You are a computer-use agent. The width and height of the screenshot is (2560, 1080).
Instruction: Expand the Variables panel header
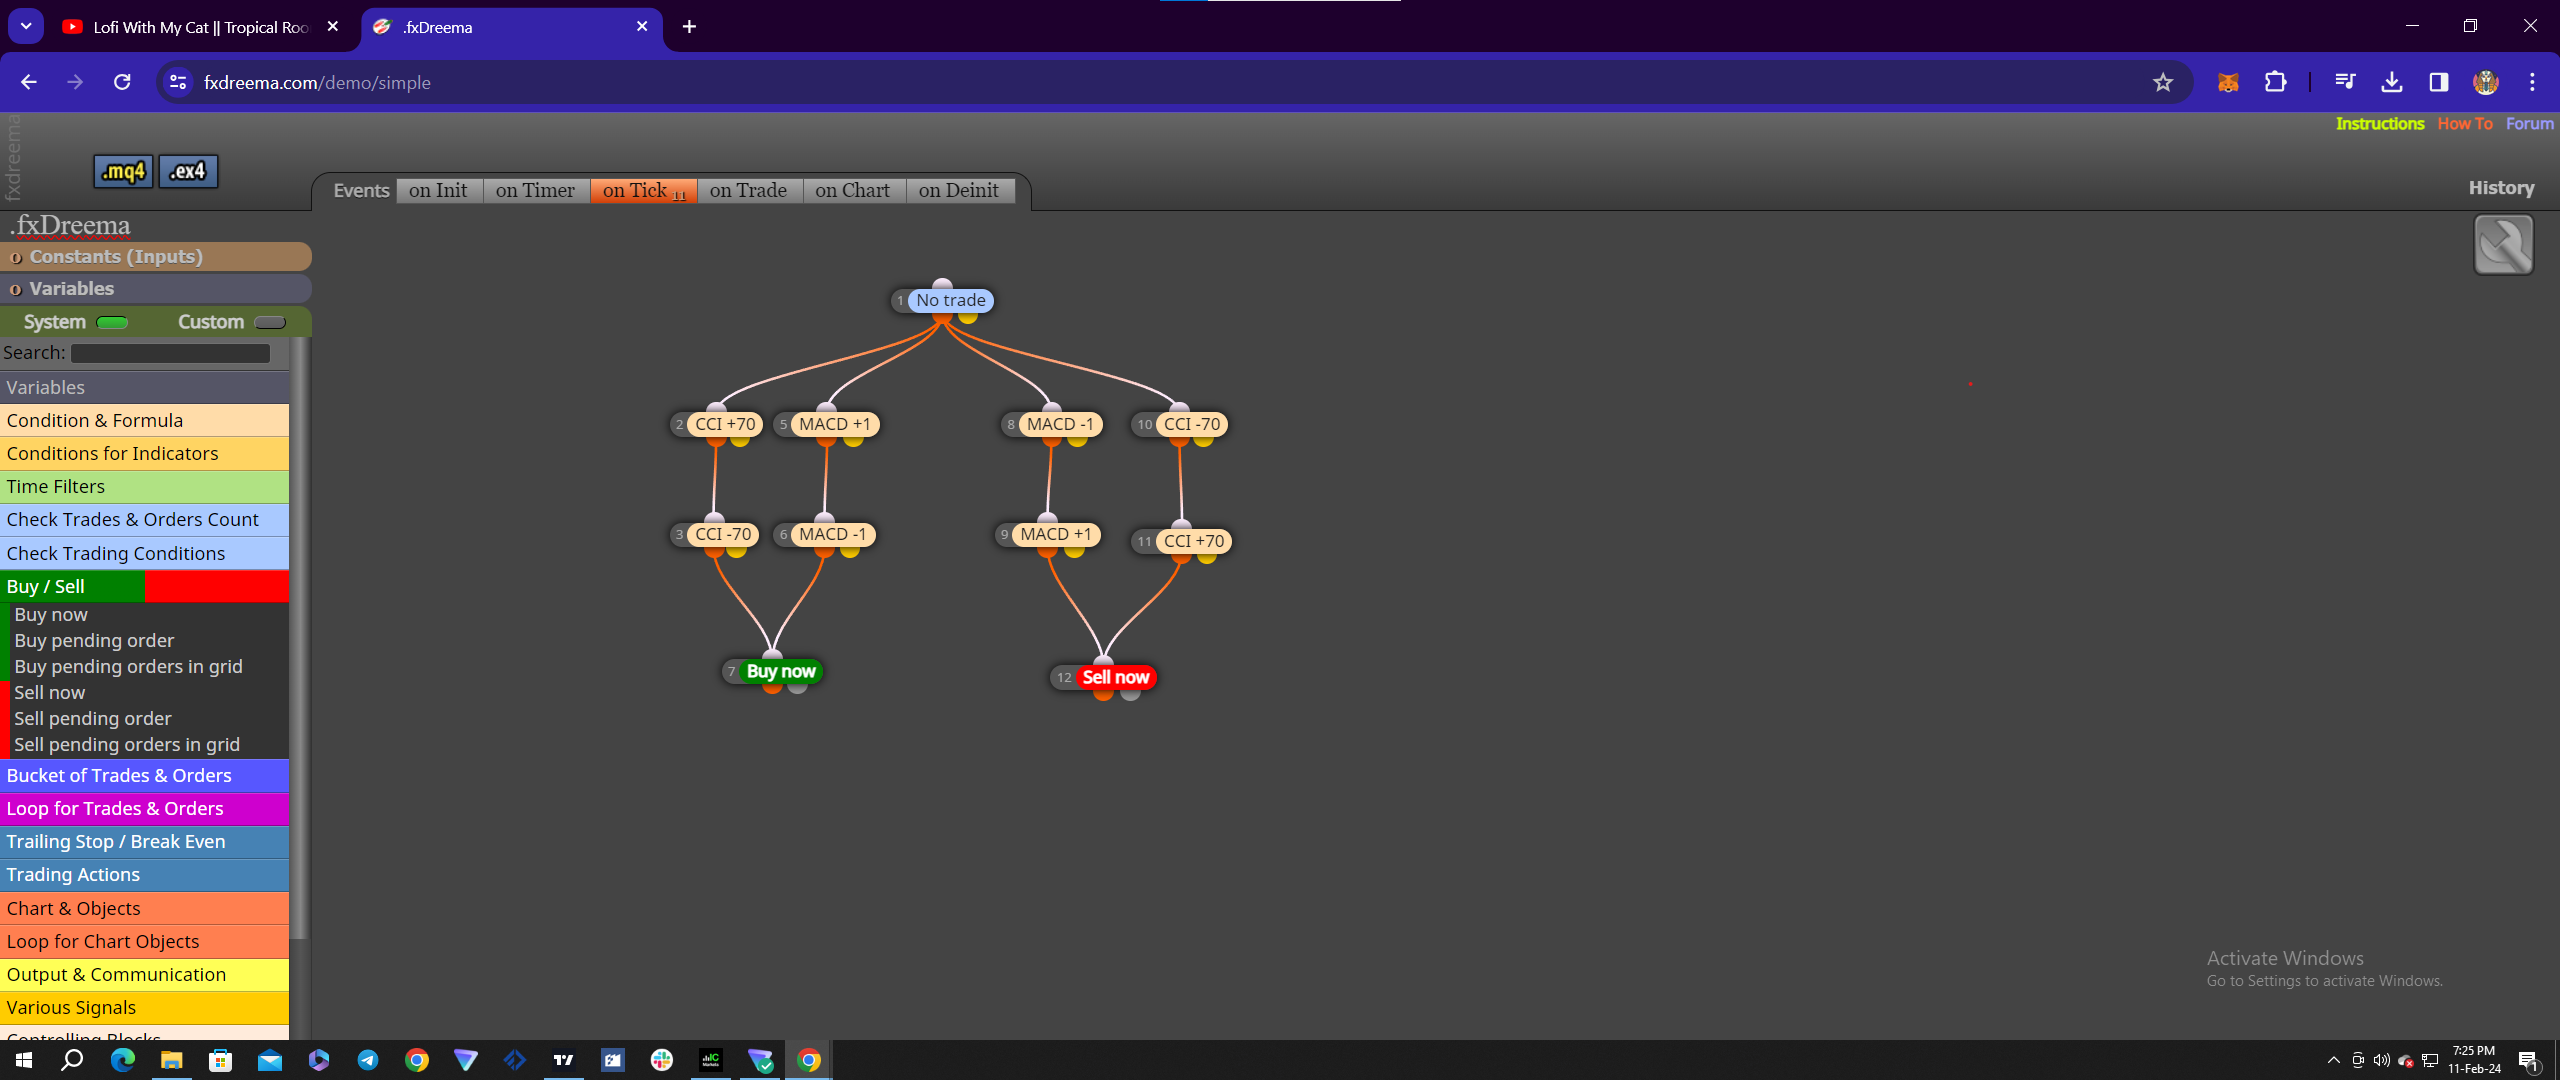pos(156,289)
